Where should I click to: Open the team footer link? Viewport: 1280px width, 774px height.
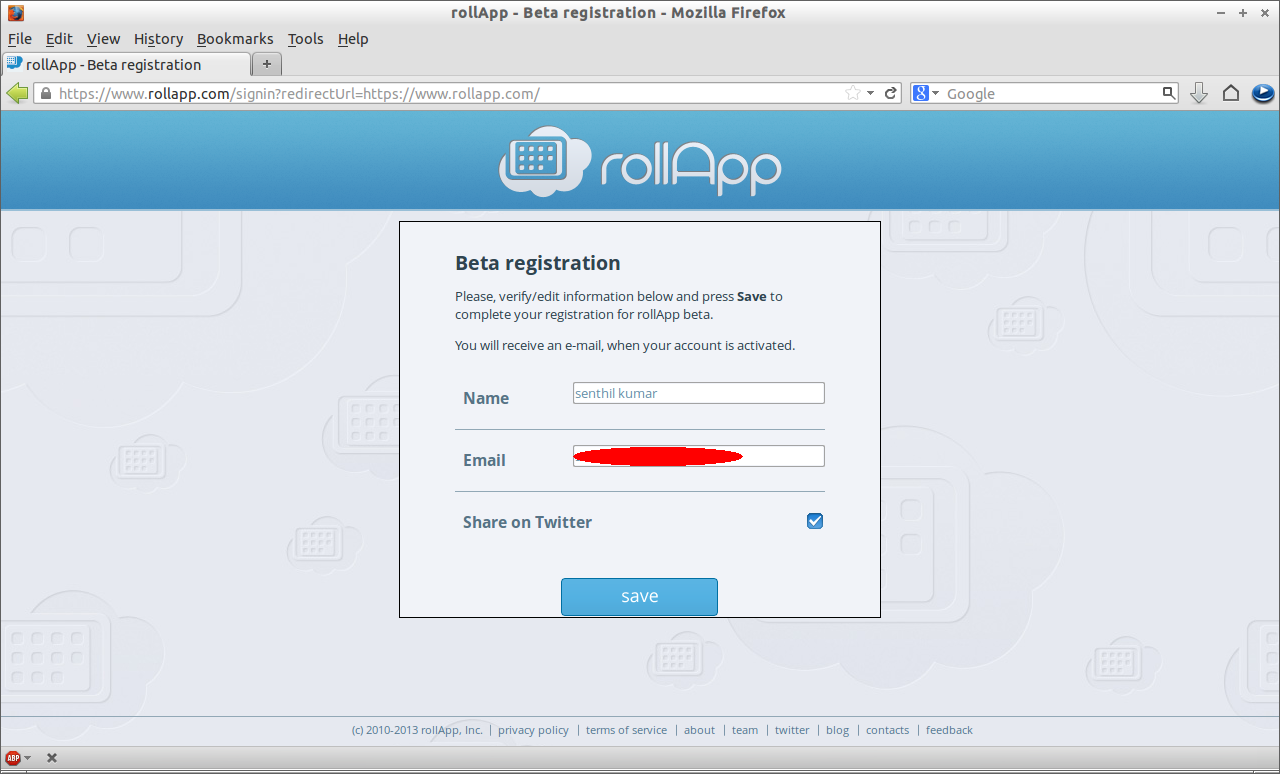(x=745, y=730)
